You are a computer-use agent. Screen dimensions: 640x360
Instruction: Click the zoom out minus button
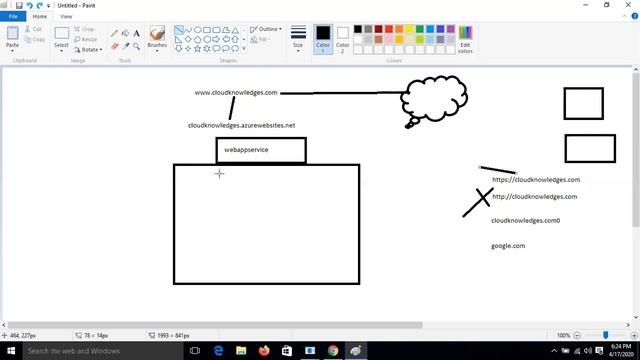(x=577, y=335)
